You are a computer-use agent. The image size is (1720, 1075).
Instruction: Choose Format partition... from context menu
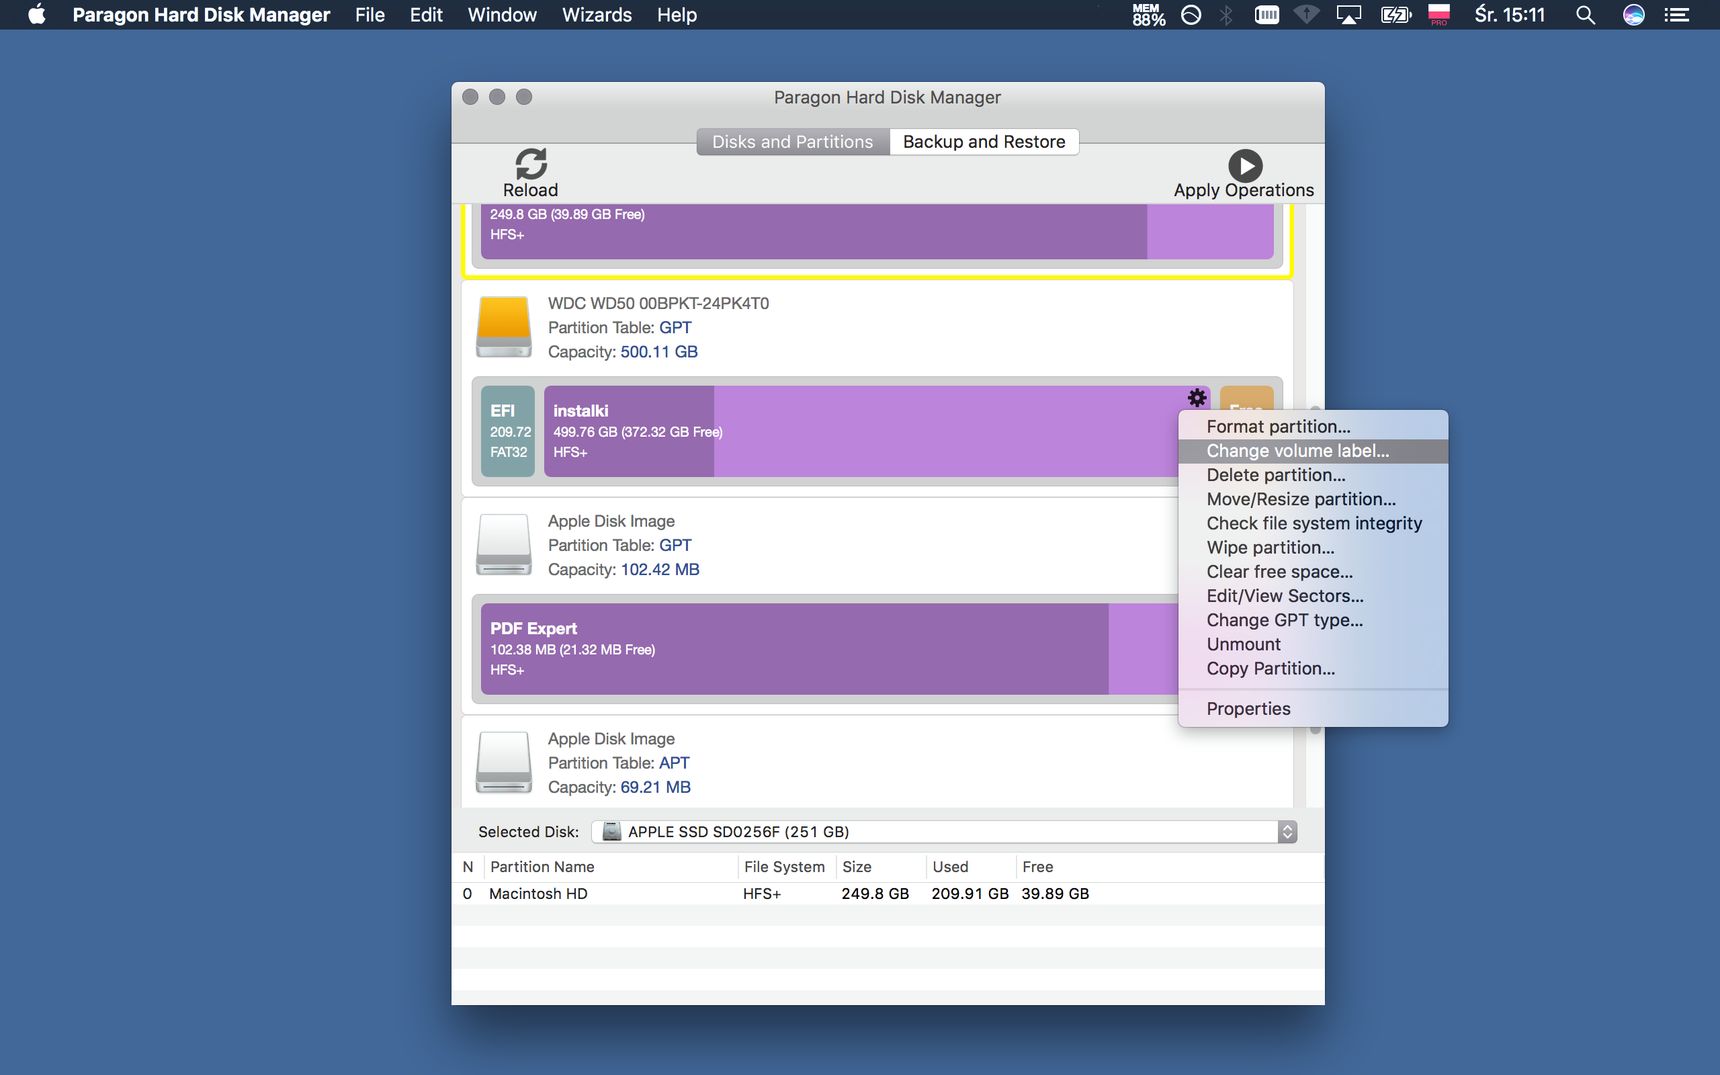[1313, 426]
